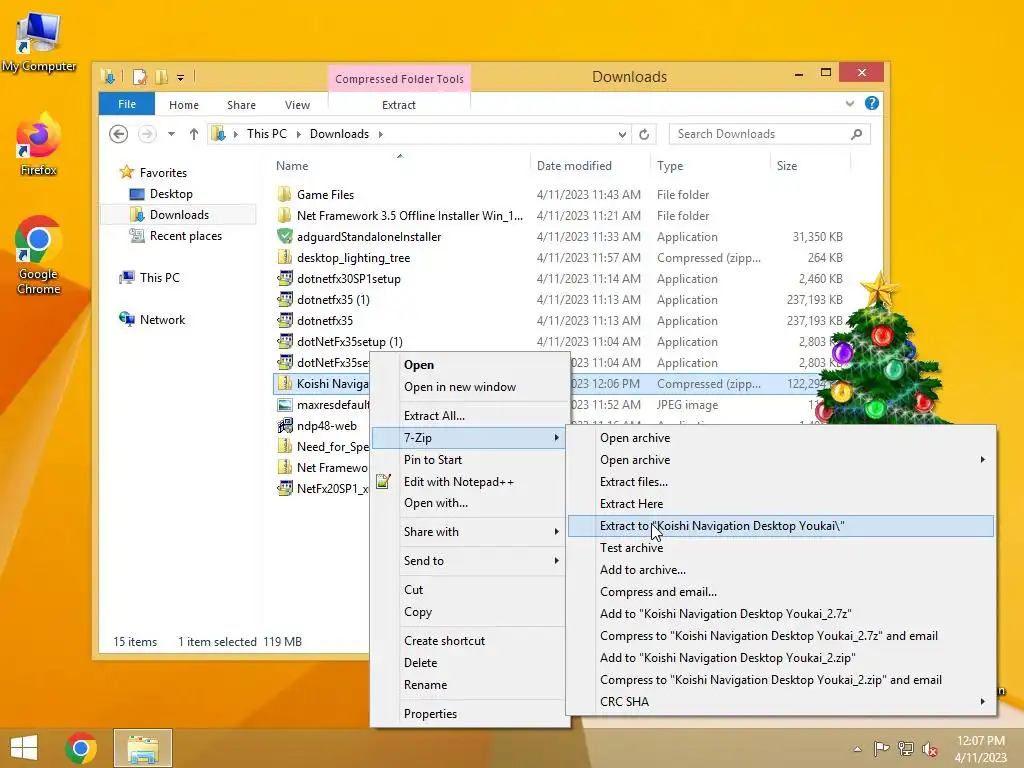
Task: Expand the ribbon chevron
Action: (x=850, y=104)
